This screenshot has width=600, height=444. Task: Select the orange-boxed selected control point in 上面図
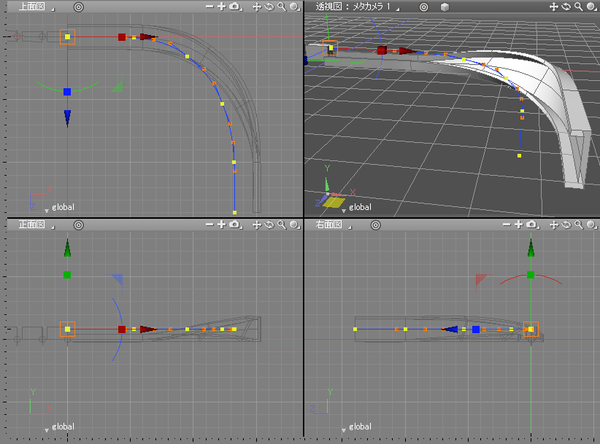[67, 37]
